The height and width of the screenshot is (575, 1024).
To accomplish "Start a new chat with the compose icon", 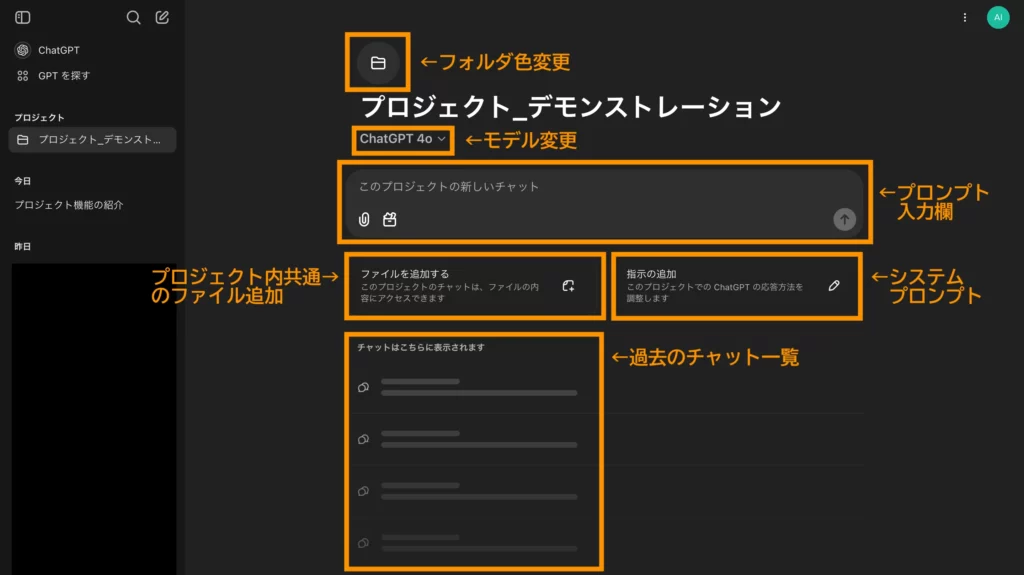I will [162, 17].
